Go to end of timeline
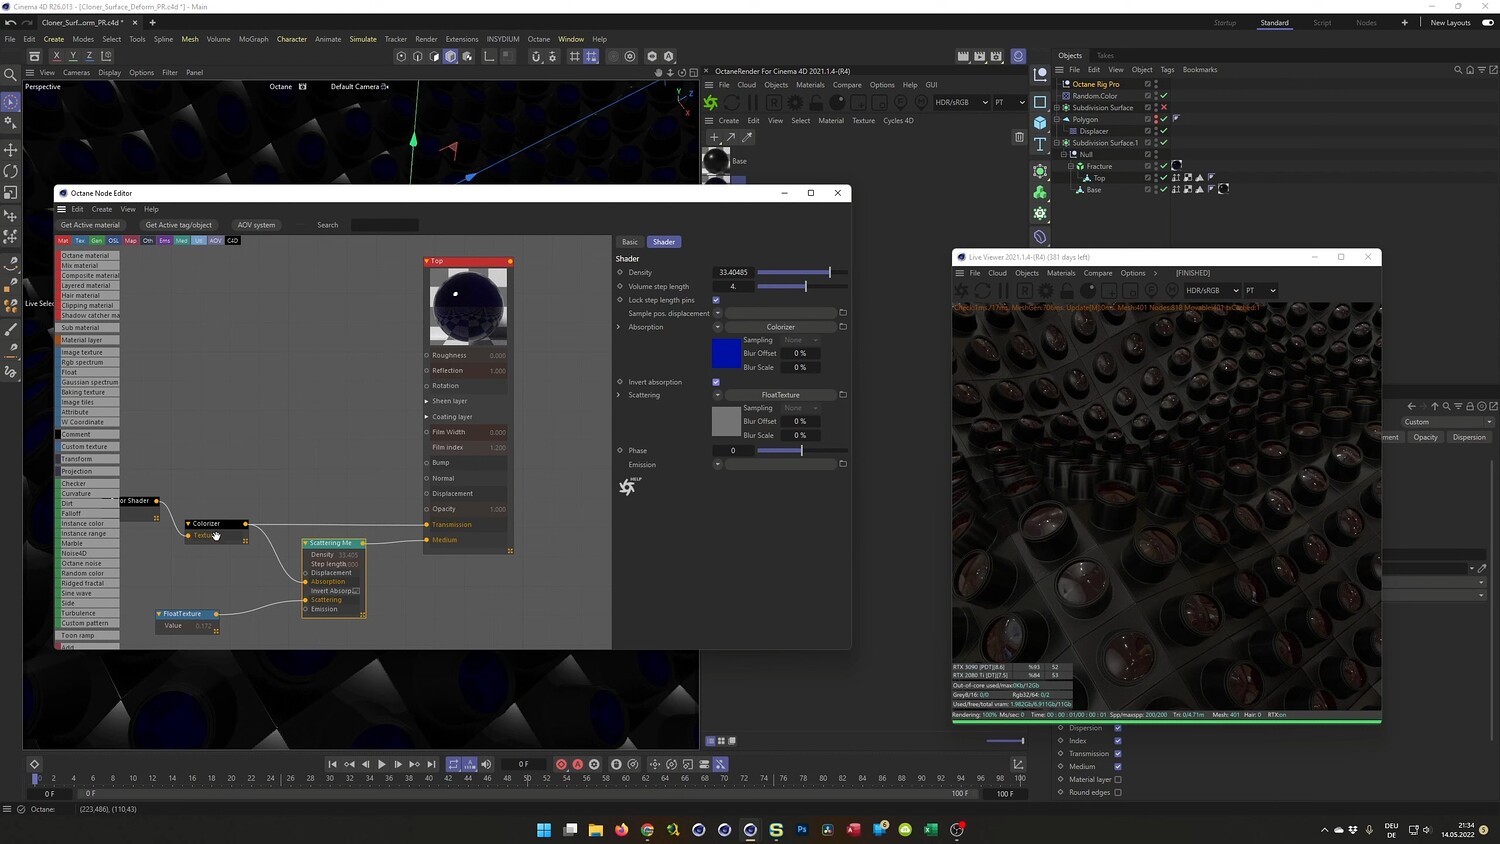The width and height of the screenshot is (1500, 844). [x=431, y=764]
